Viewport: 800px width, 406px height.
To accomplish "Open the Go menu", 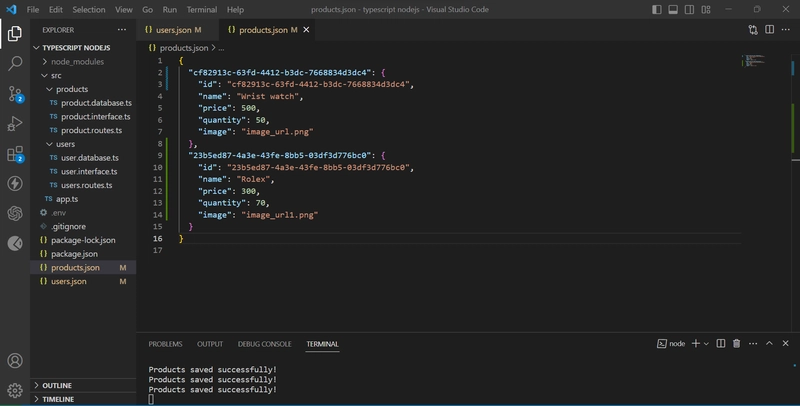I will (x=147, y=9).
